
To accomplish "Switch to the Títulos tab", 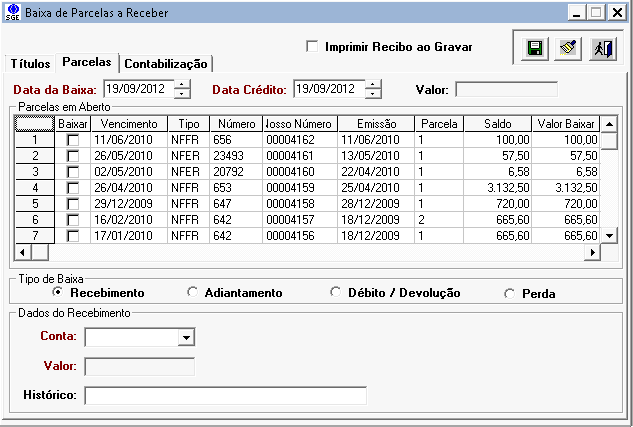I will (30, 63).
